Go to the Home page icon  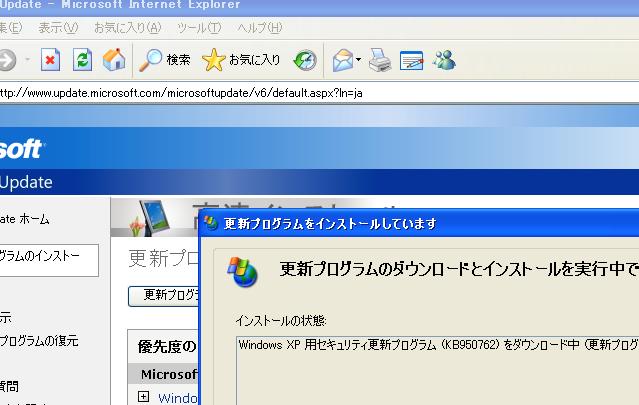(114, 60)
